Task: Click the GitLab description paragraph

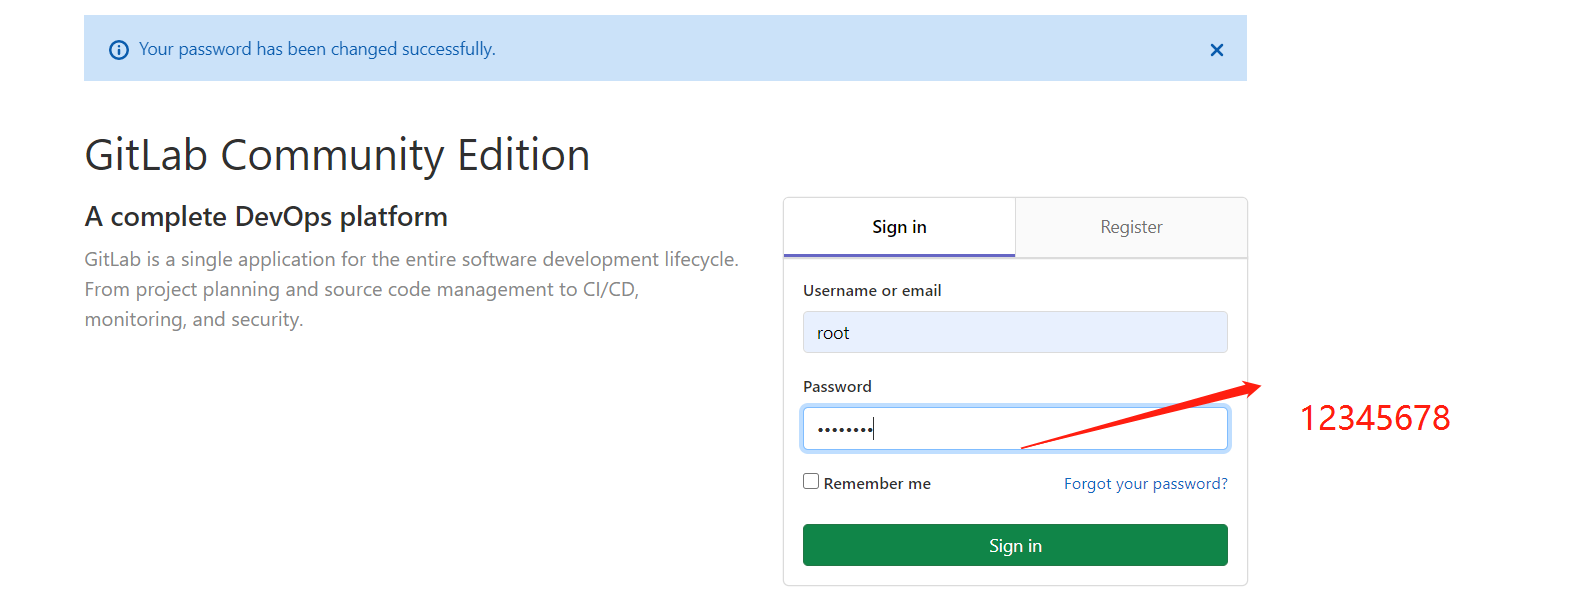Action: [411, 289]
